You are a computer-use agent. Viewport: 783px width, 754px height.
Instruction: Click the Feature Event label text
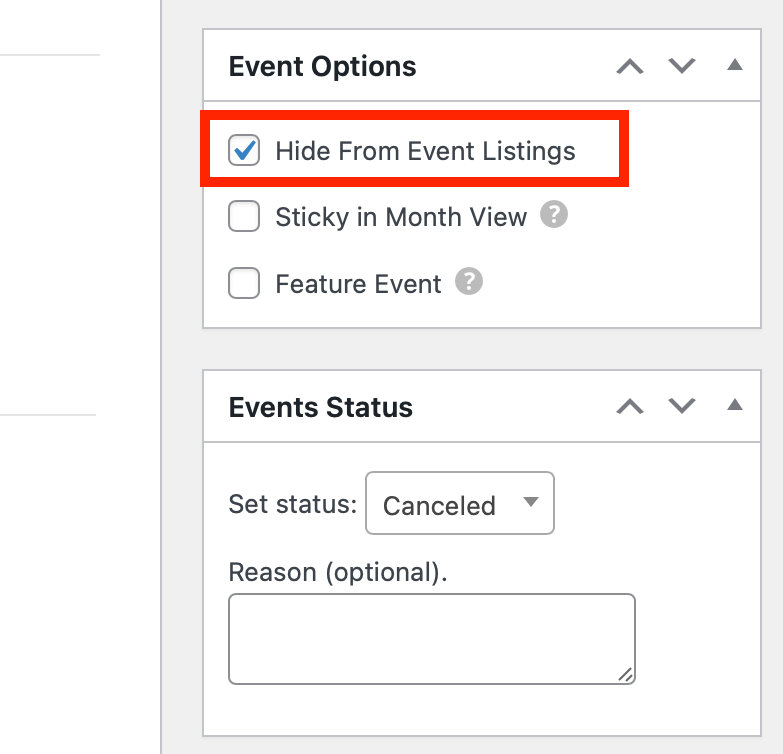(x=358, y=284)
